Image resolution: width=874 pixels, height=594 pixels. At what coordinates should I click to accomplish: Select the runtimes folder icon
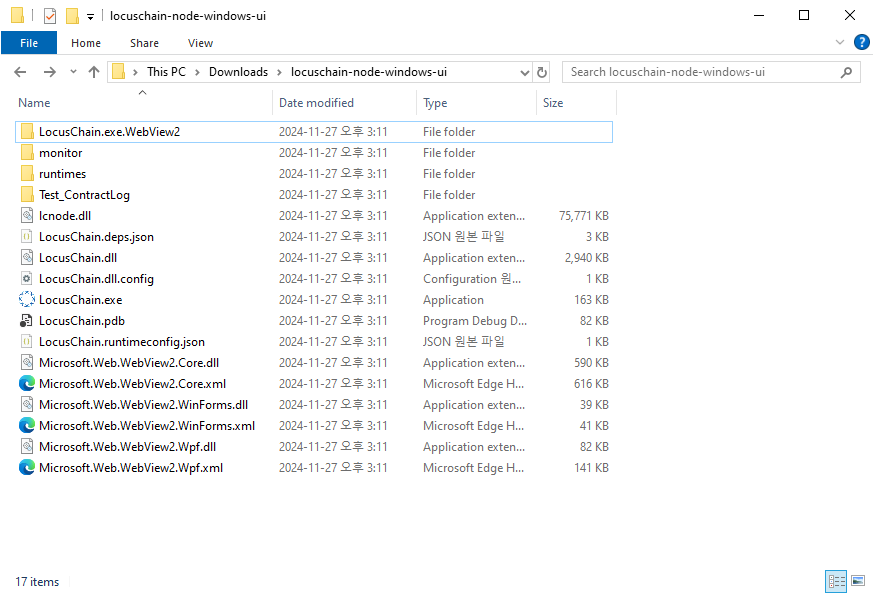pyautogui.click(x=27, y=174)
